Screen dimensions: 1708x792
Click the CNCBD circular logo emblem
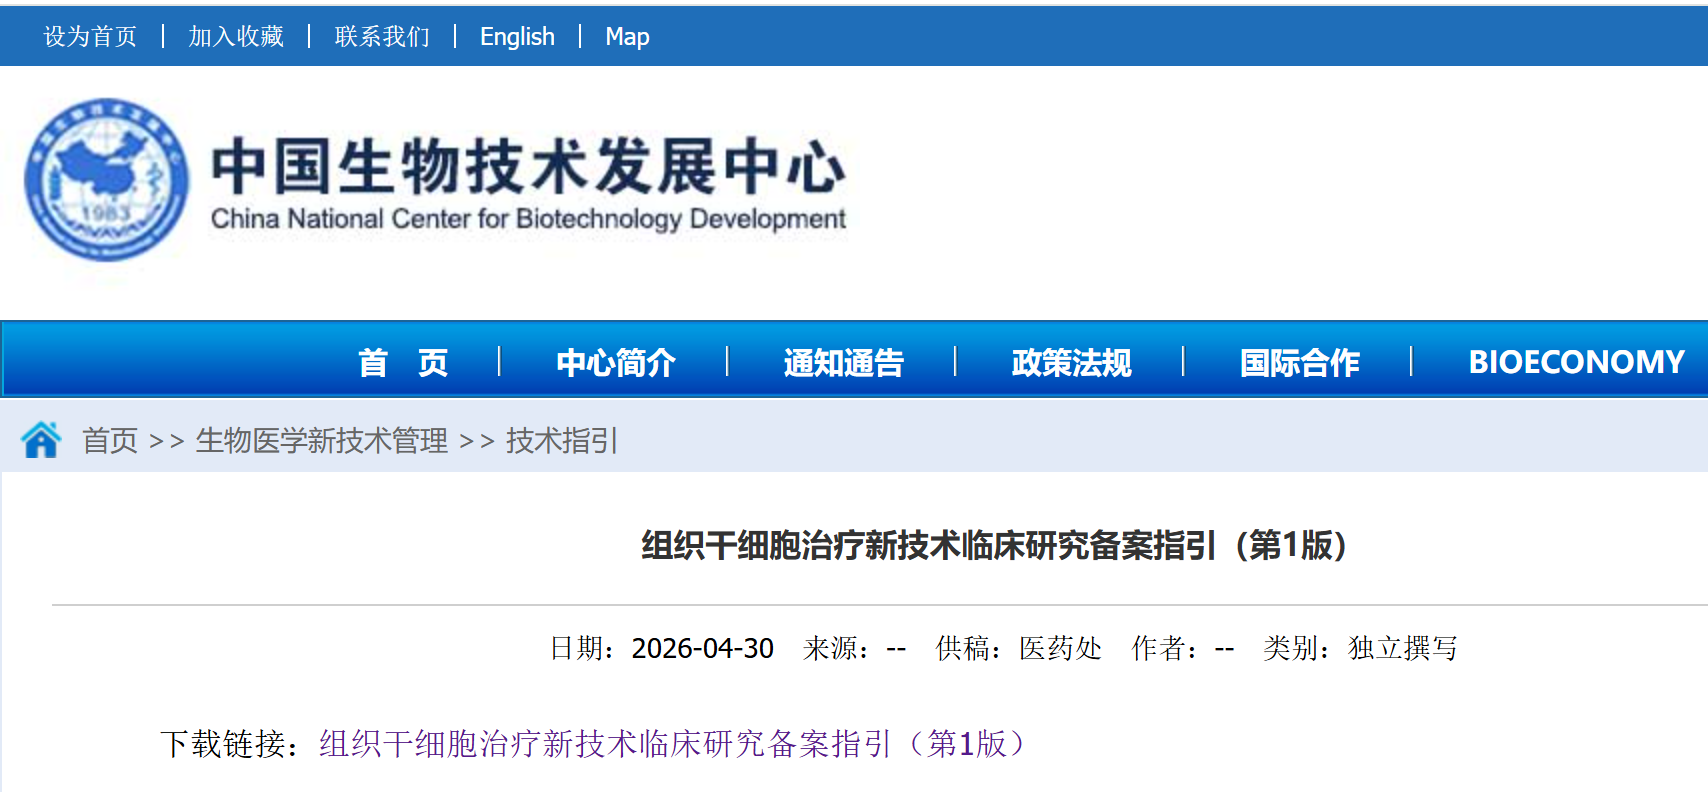coord(107,180)
